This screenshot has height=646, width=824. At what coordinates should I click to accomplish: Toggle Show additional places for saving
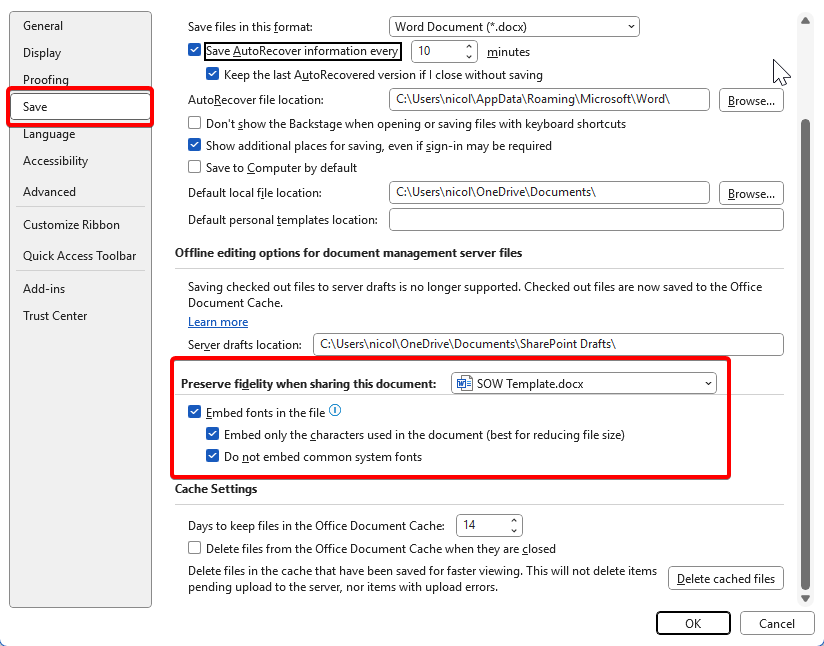[x=194, y=145]
